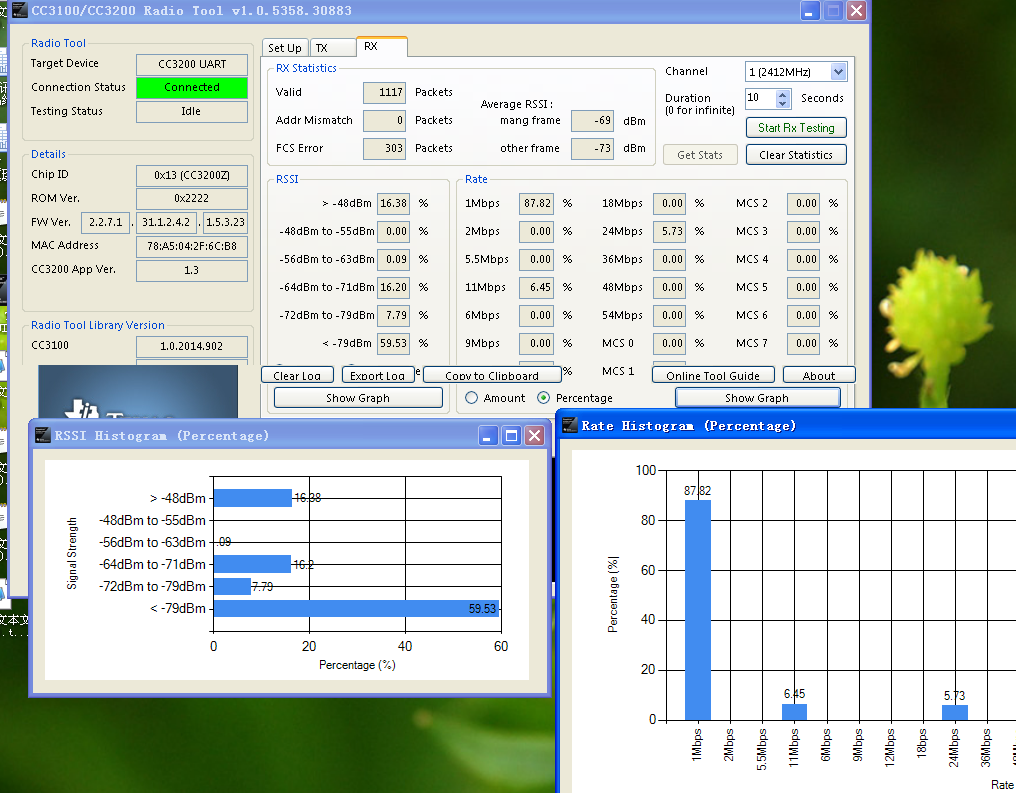Click the RSSI Histogram window title icon
This screenshot has width=1016, height=793.
pos(42,435)
